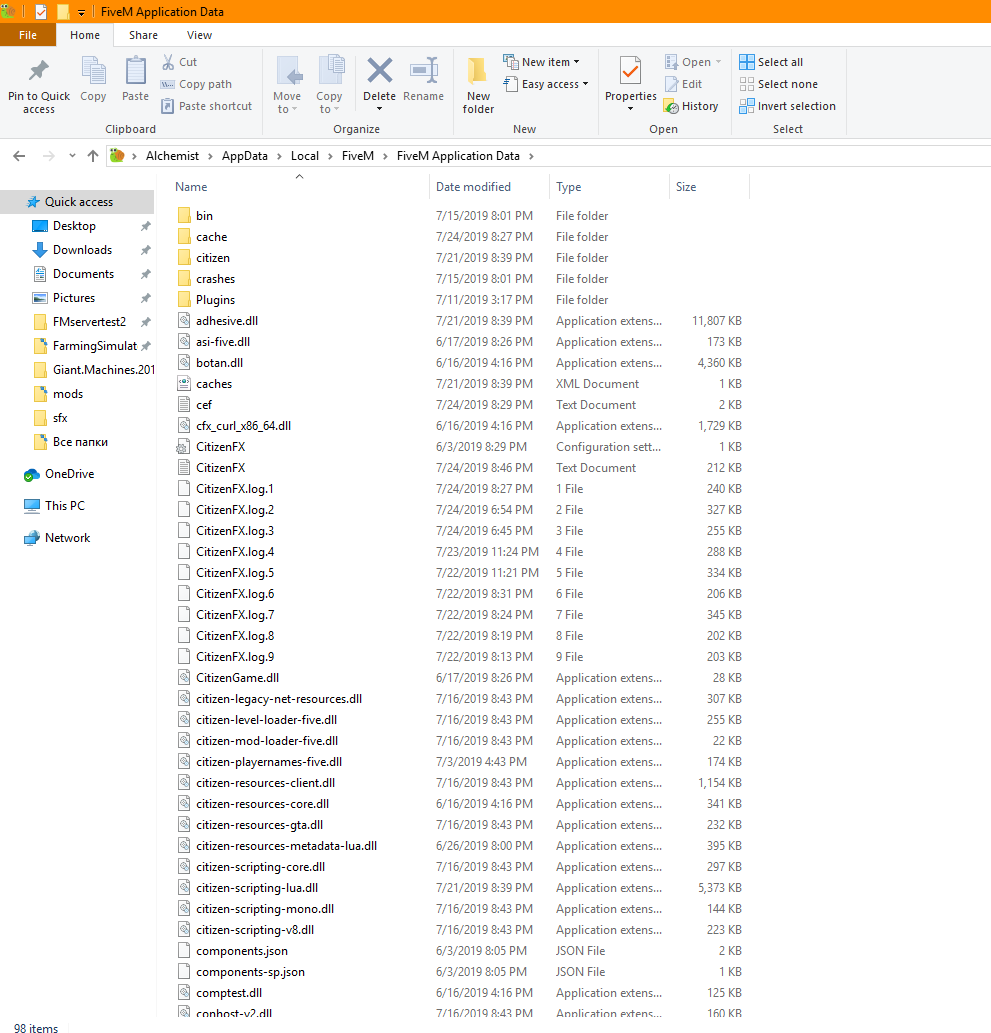Expand the Properties dropdown arrow

(x=631, y=109)
